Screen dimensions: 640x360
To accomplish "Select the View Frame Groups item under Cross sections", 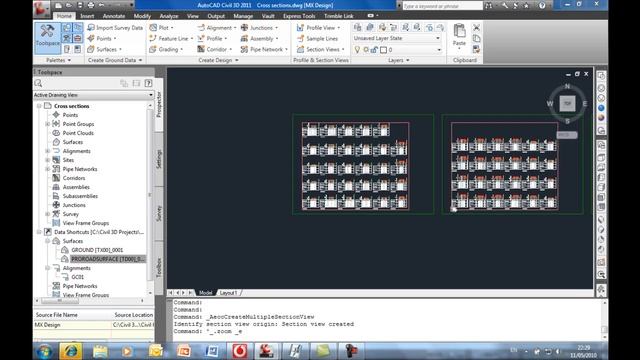I will (86, 223).
